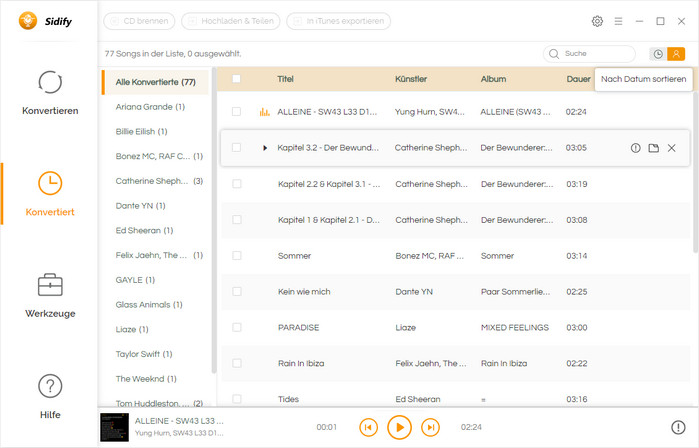Click the In iTunes exportieren button
The height and width of the screenshot is (448, 699).
339,21
